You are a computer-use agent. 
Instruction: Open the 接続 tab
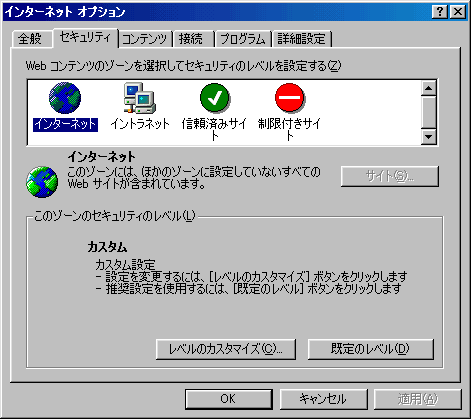(x=191, y=39)
